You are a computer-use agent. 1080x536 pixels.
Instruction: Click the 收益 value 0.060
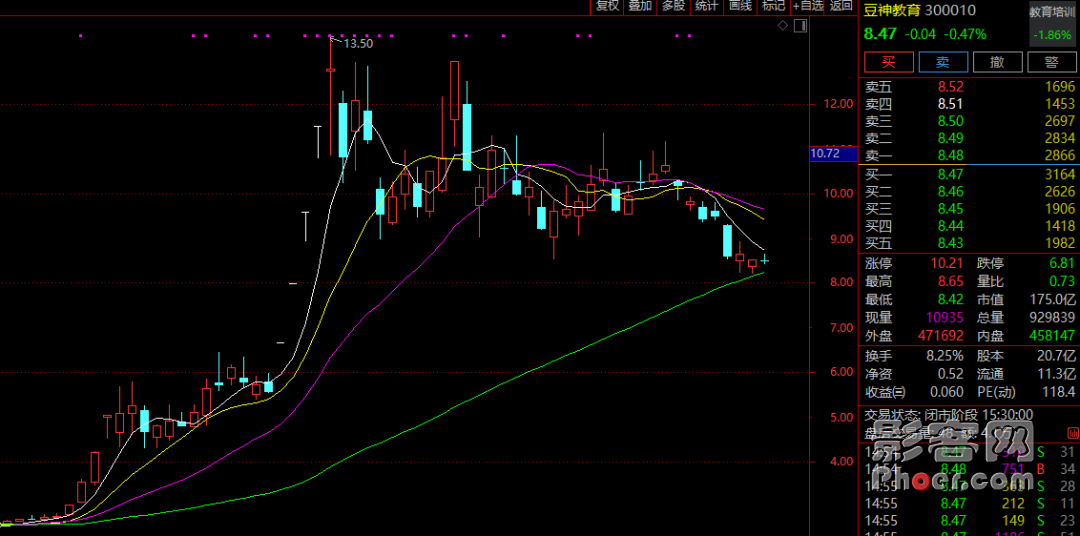[947, 392]
